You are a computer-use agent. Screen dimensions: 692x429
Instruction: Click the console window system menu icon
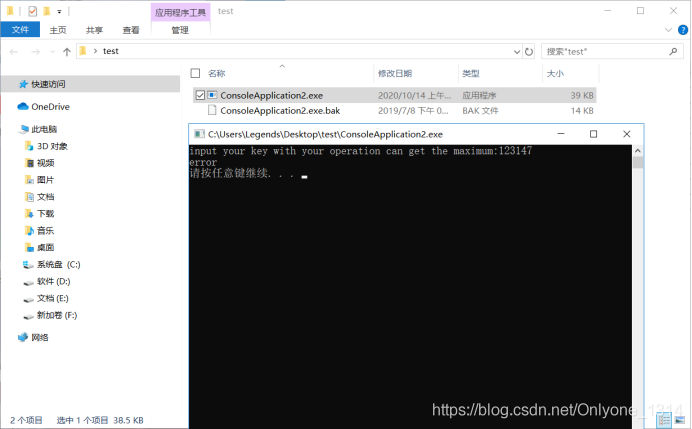point(199,134)
